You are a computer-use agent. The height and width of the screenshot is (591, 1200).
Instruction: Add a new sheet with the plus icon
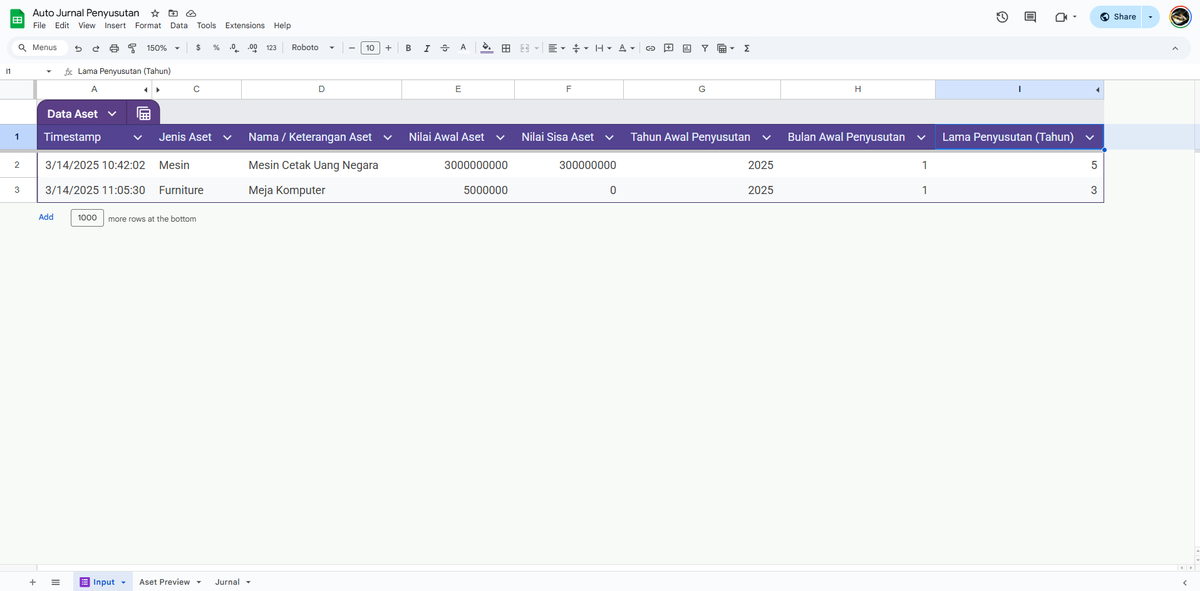click(32, 582)
